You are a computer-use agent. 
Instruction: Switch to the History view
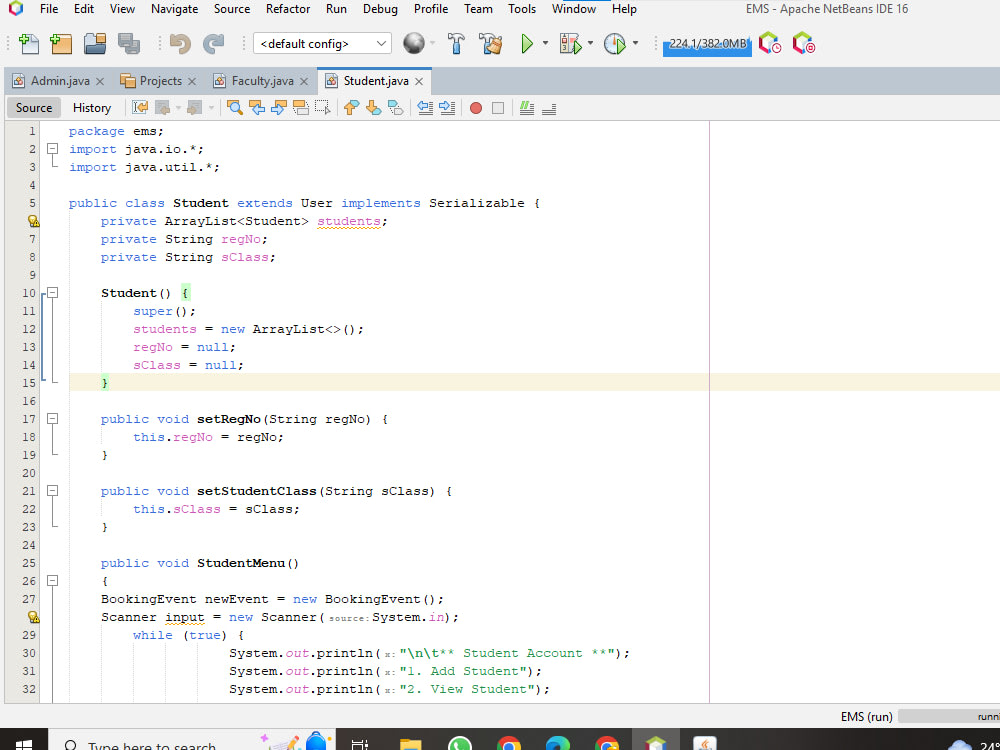(x=91, y=107)
